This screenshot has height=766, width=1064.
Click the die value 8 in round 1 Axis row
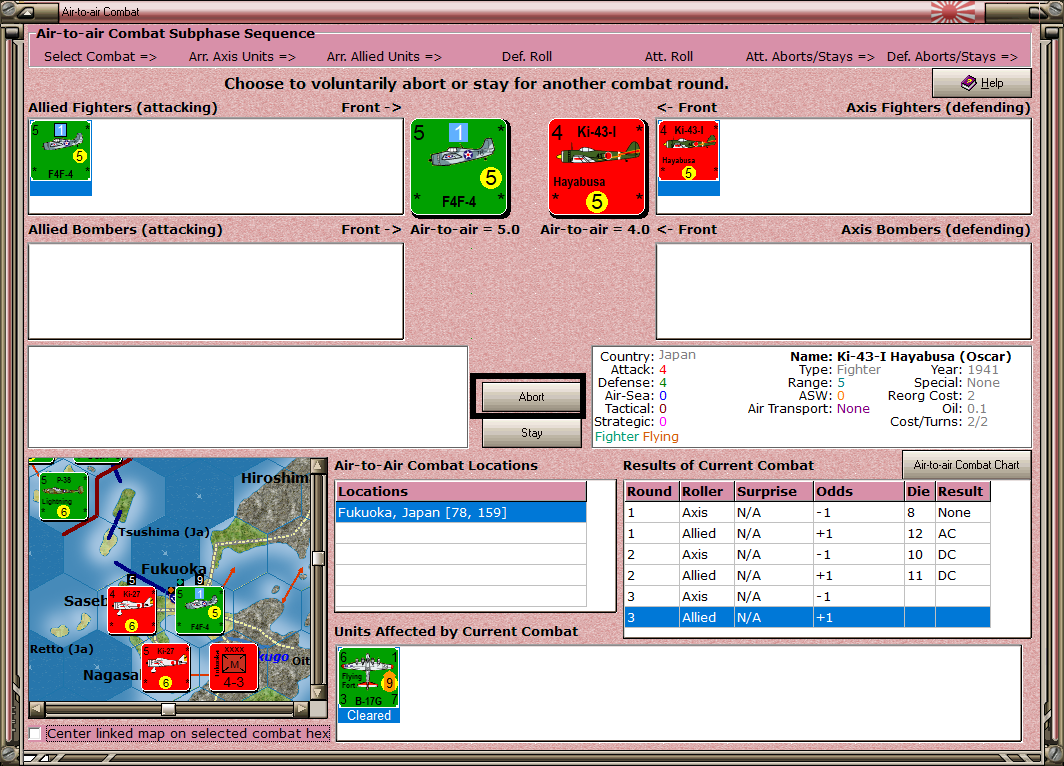(x=911, y=512)
